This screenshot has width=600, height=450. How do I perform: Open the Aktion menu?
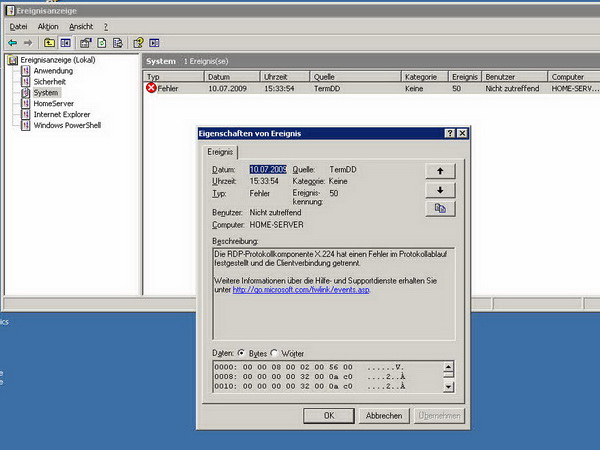(x=48, y=26)
